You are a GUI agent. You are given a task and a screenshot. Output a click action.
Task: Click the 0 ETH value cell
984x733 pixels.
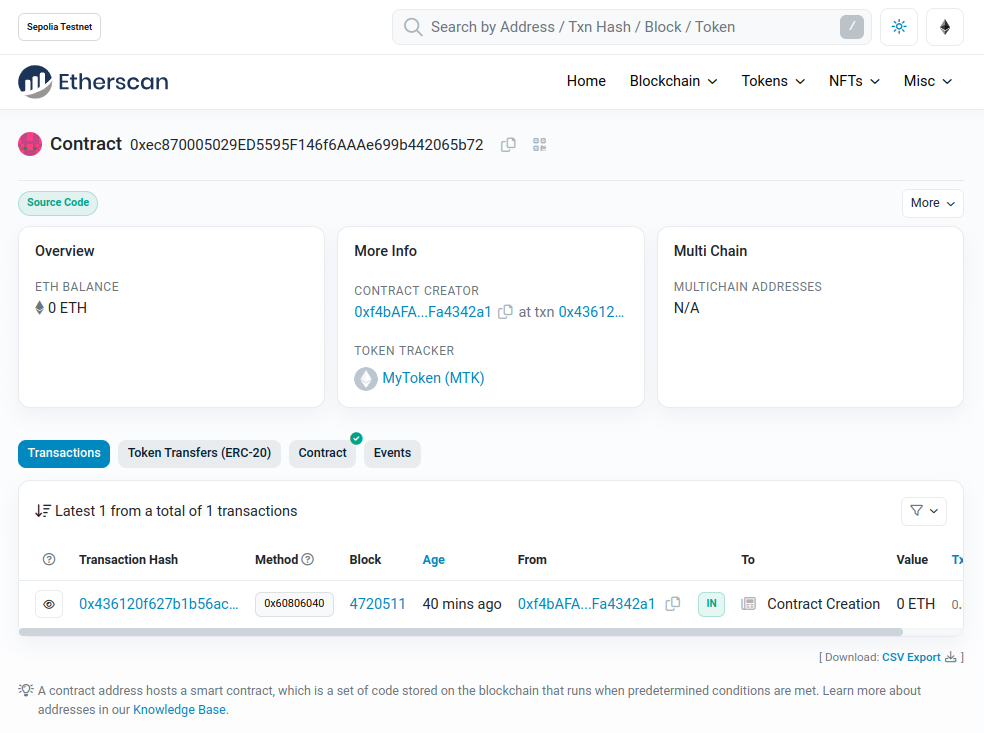click(916, 604)
